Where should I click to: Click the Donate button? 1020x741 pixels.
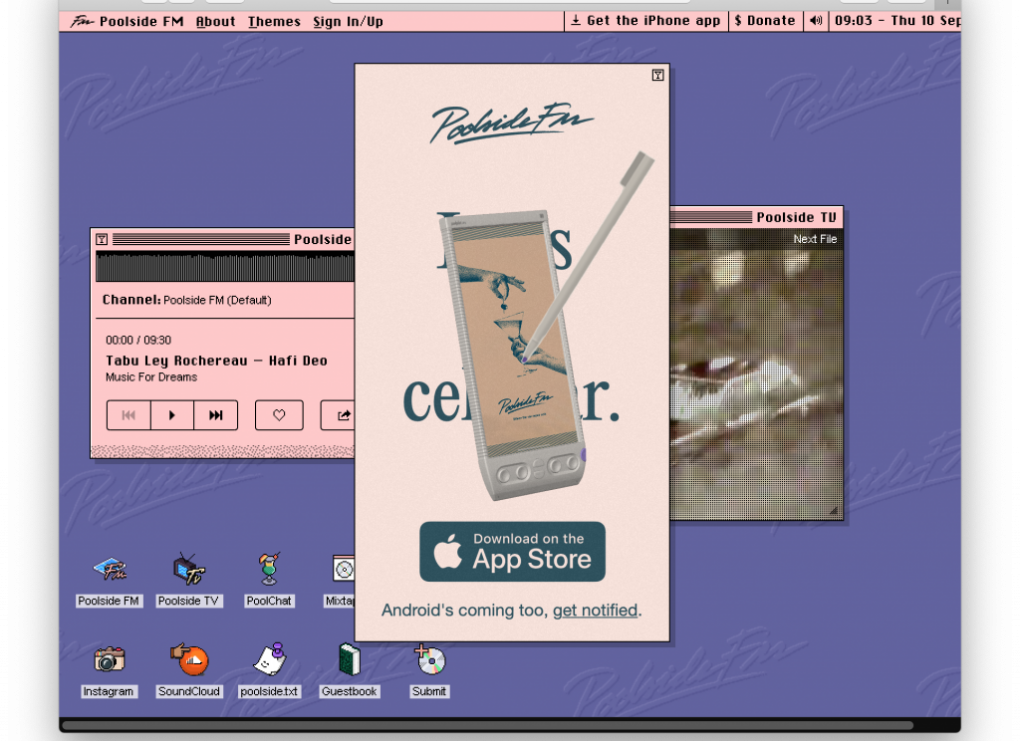coord(765,21)
